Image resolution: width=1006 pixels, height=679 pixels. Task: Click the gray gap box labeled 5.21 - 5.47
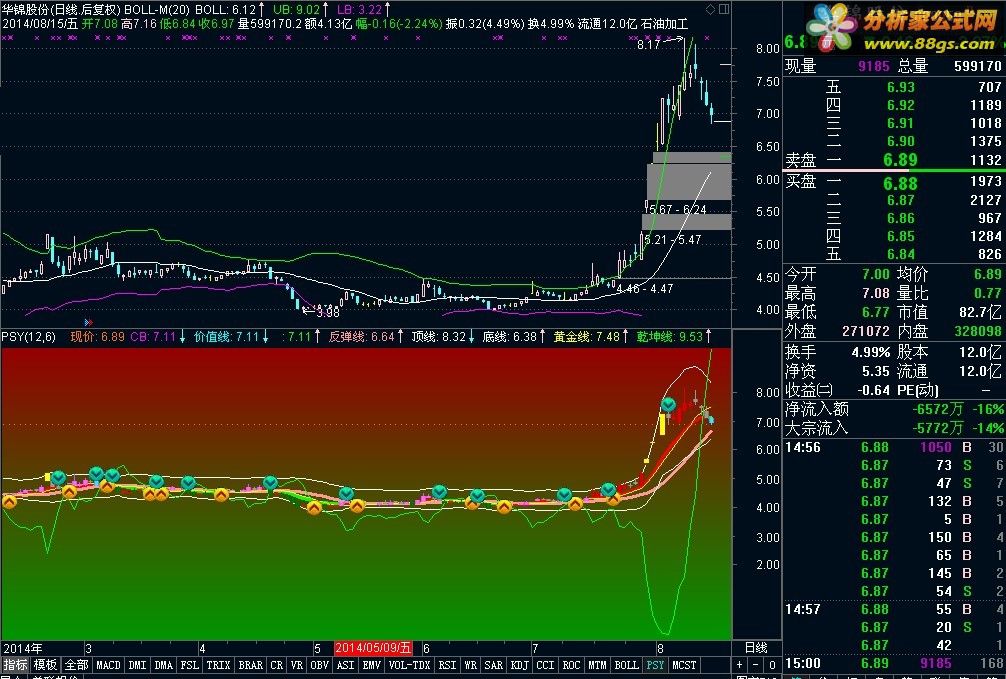(686, 222)
